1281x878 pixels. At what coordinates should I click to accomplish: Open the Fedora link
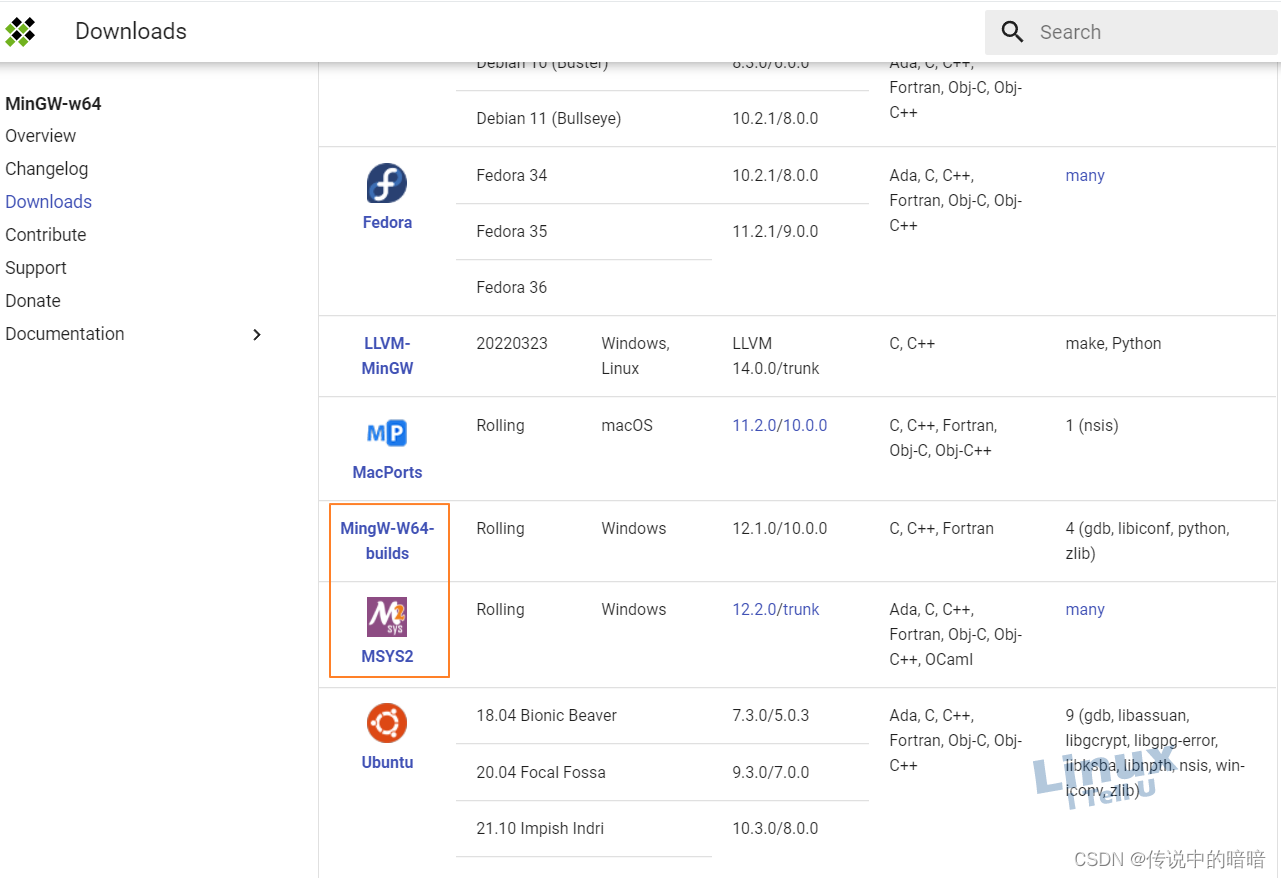[x=387, y=222]
